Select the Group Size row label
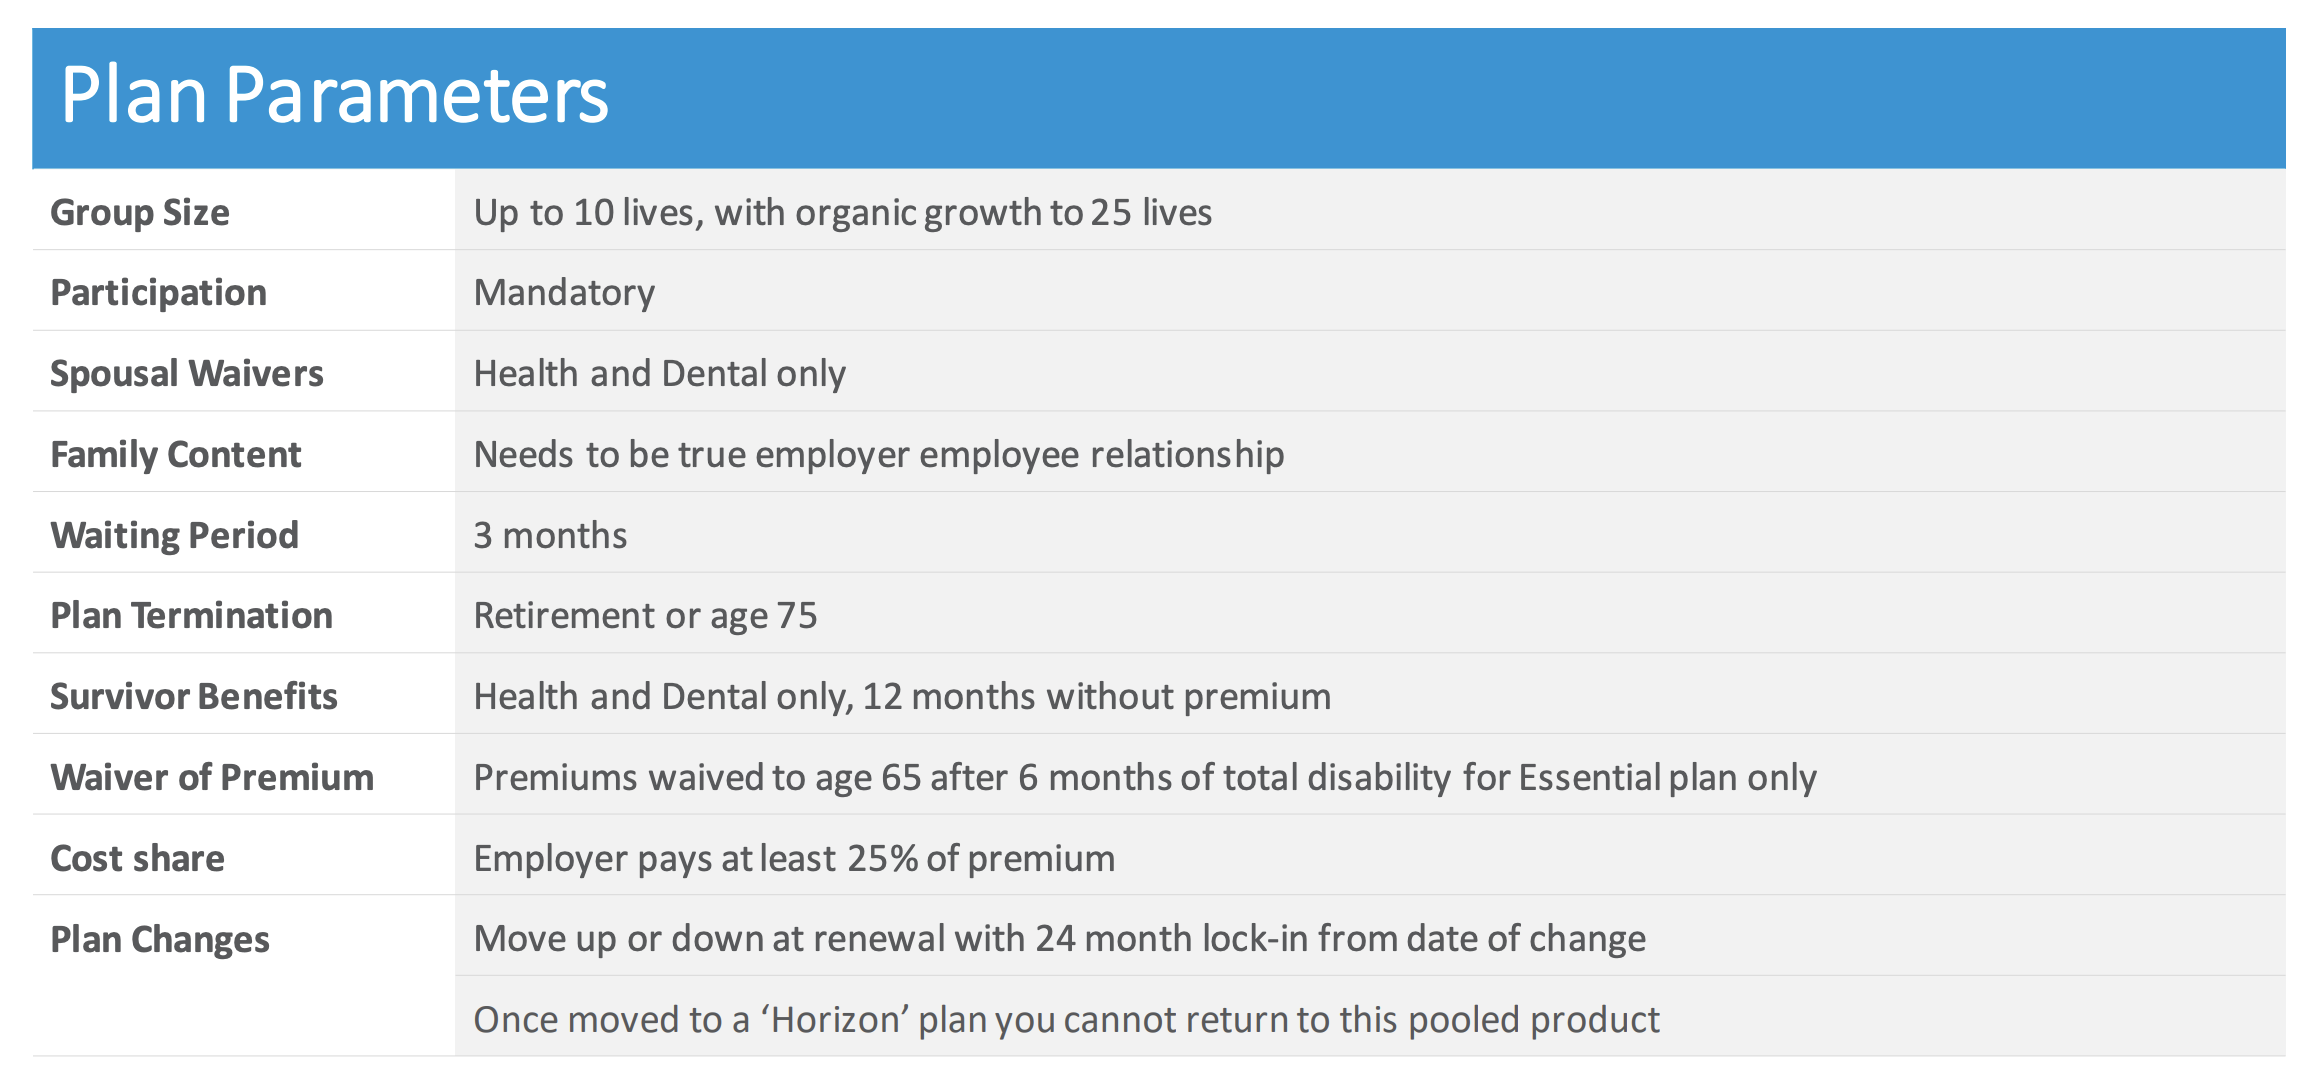 pos(140,212)
